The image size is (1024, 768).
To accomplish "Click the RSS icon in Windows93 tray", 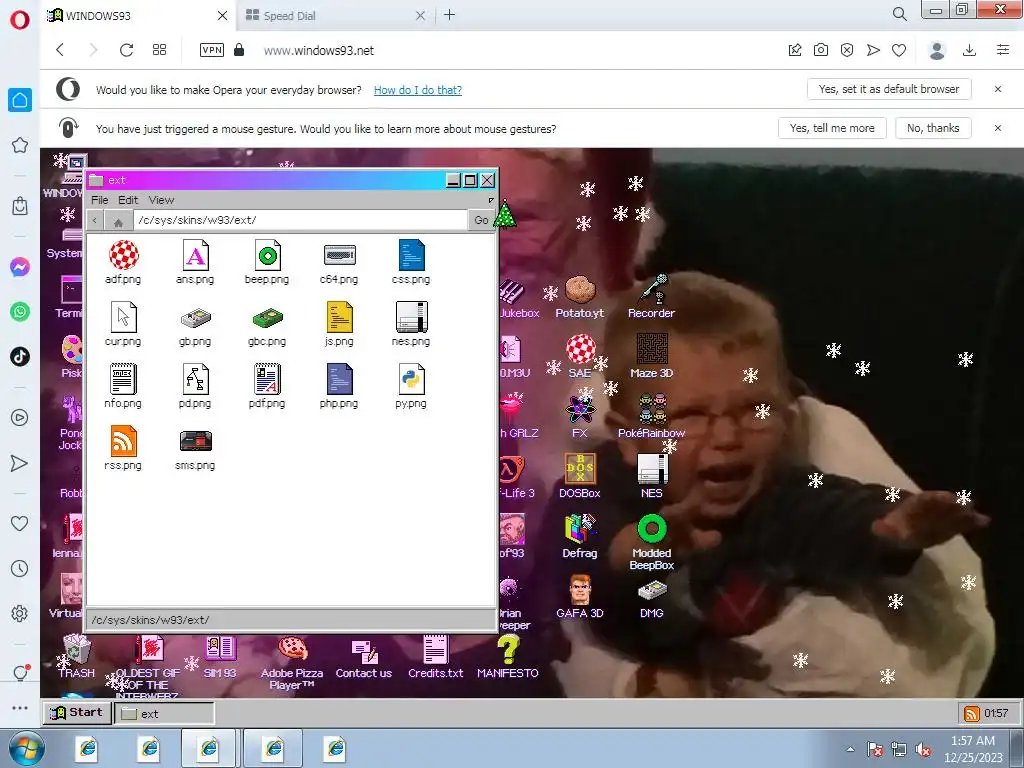I will pos(972,713).
